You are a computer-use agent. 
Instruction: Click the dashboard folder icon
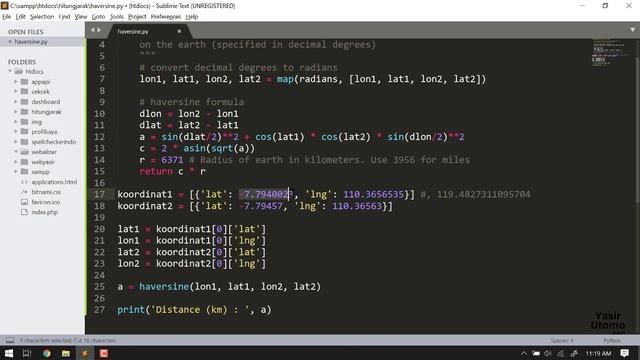pos(24,102)
